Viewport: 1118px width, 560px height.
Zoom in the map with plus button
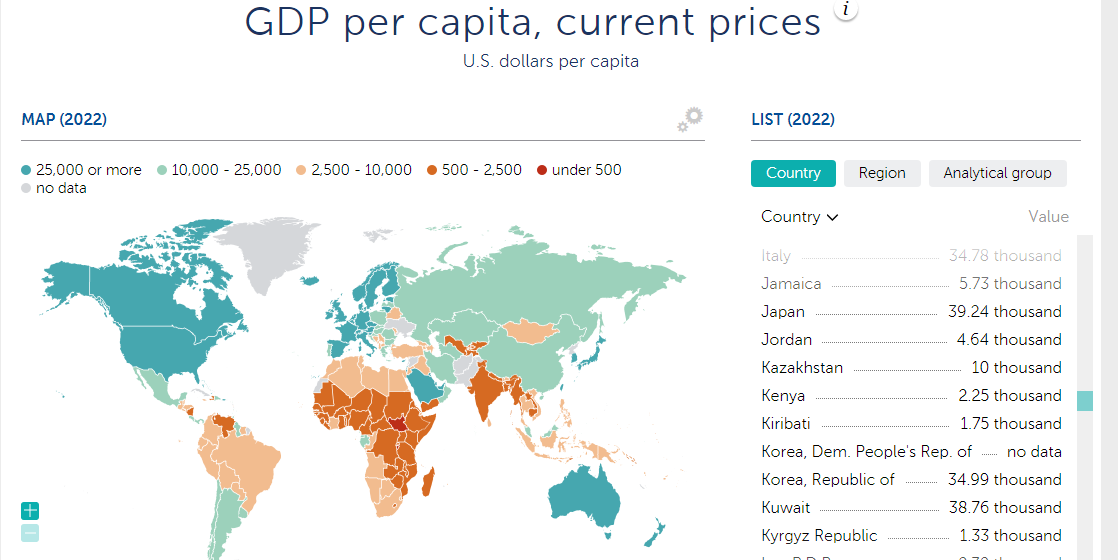point(30,511)
